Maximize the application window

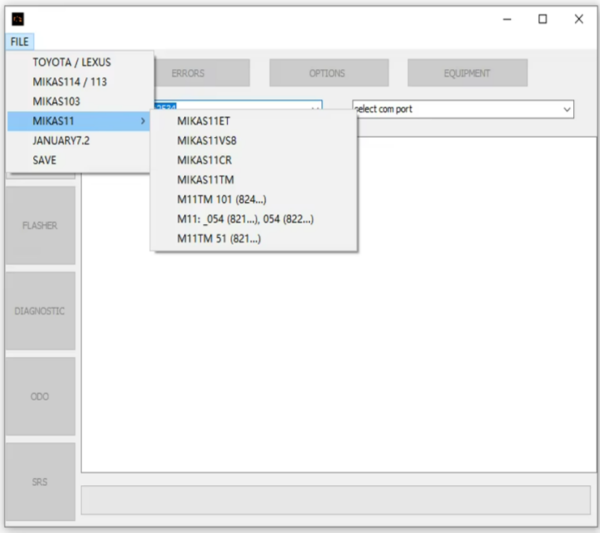click(x=543, y=19)
